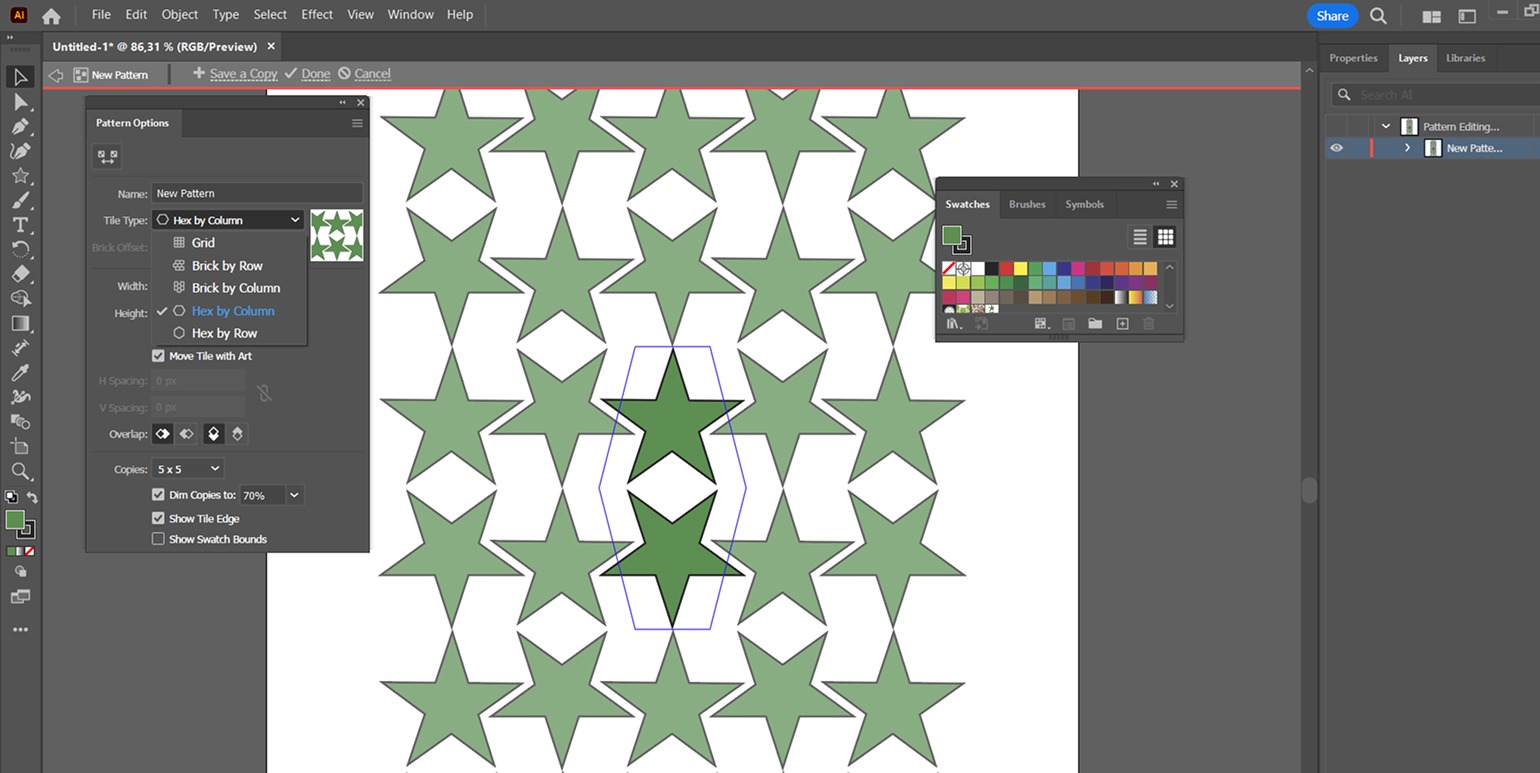Screen dimensions: 1540x773
Task: Expand the New Pattern layer
Action: (x=1408, y=148)
